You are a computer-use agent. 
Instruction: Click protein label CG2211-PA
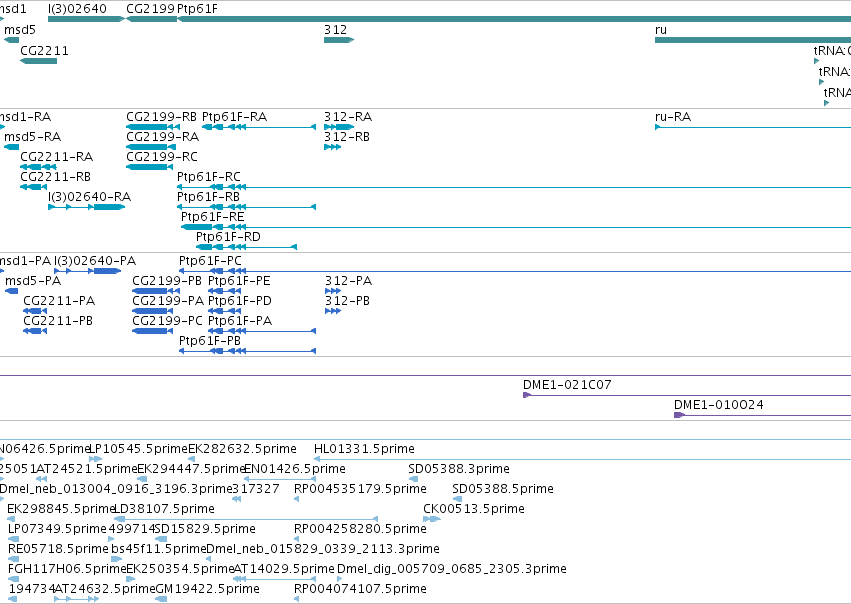59,301
